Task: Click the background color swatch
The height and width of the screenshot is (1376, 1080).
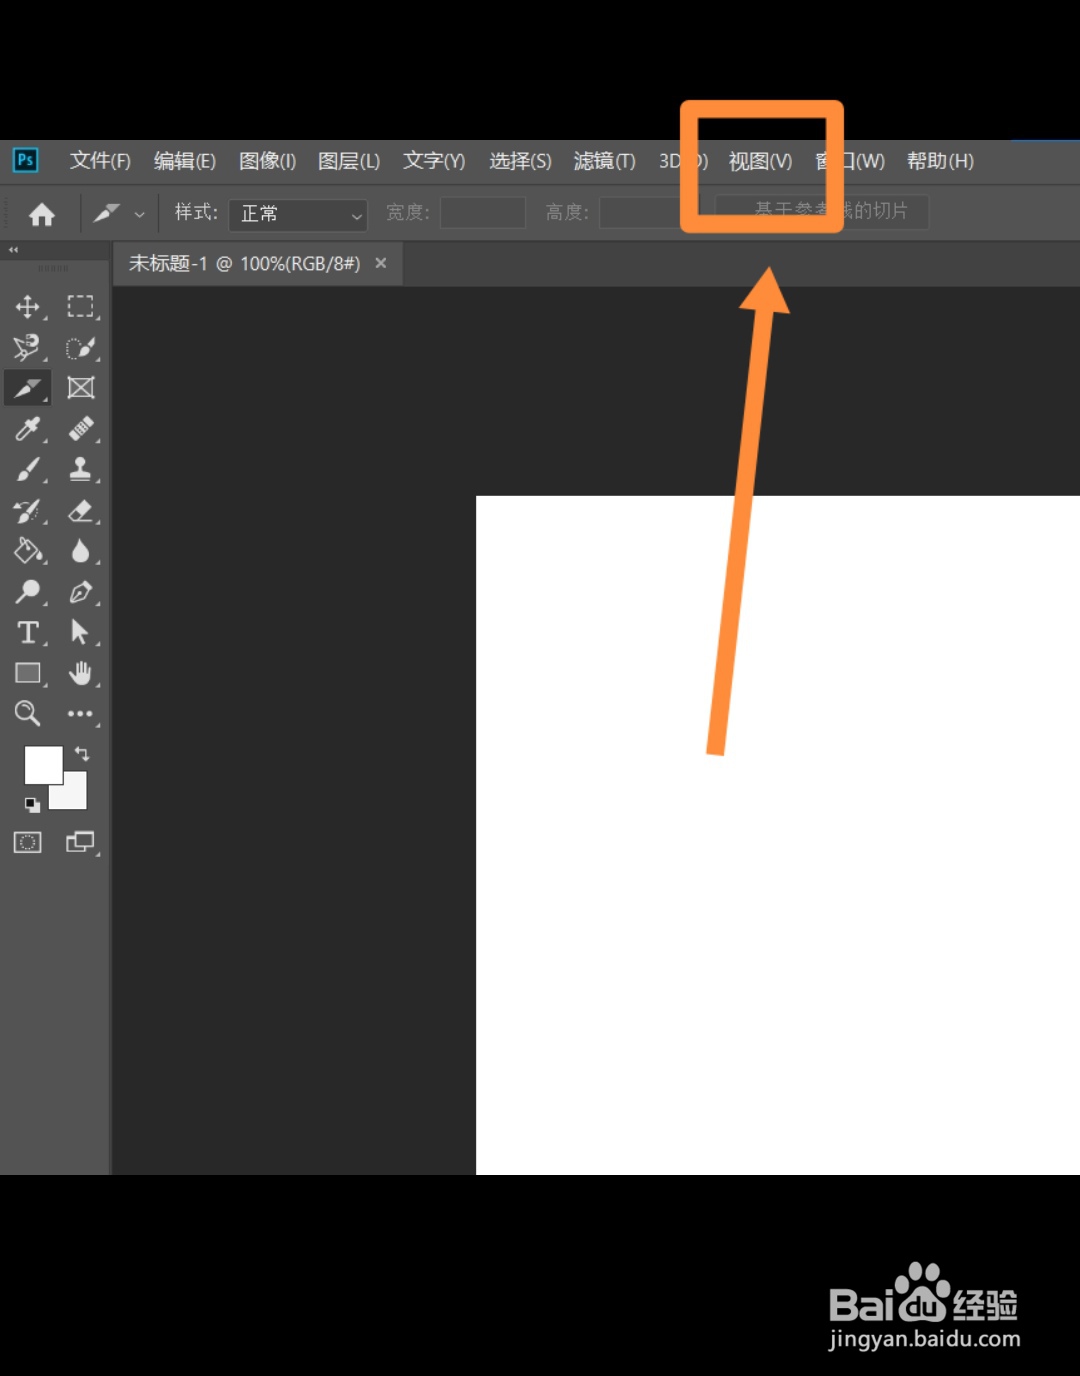Action: [72, 794]
